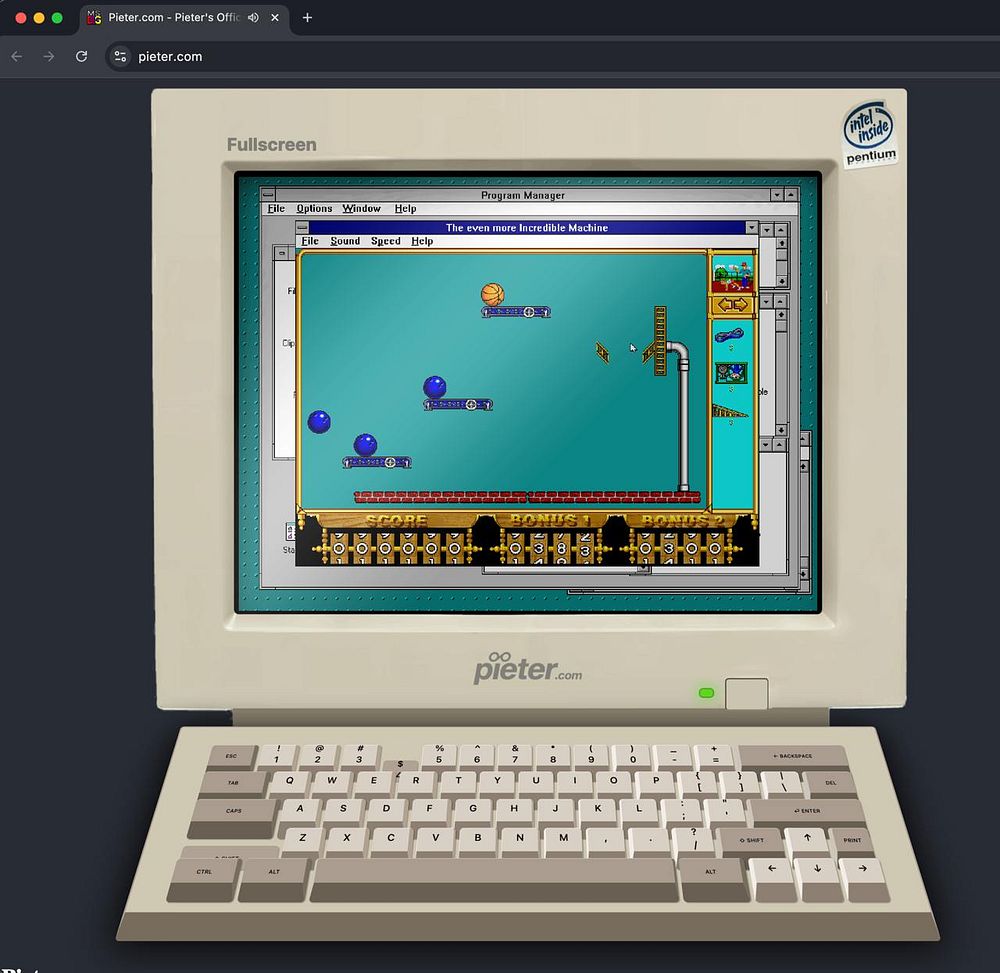
Task: Select the lowest conveyor belt
Action: coord(377,462)
